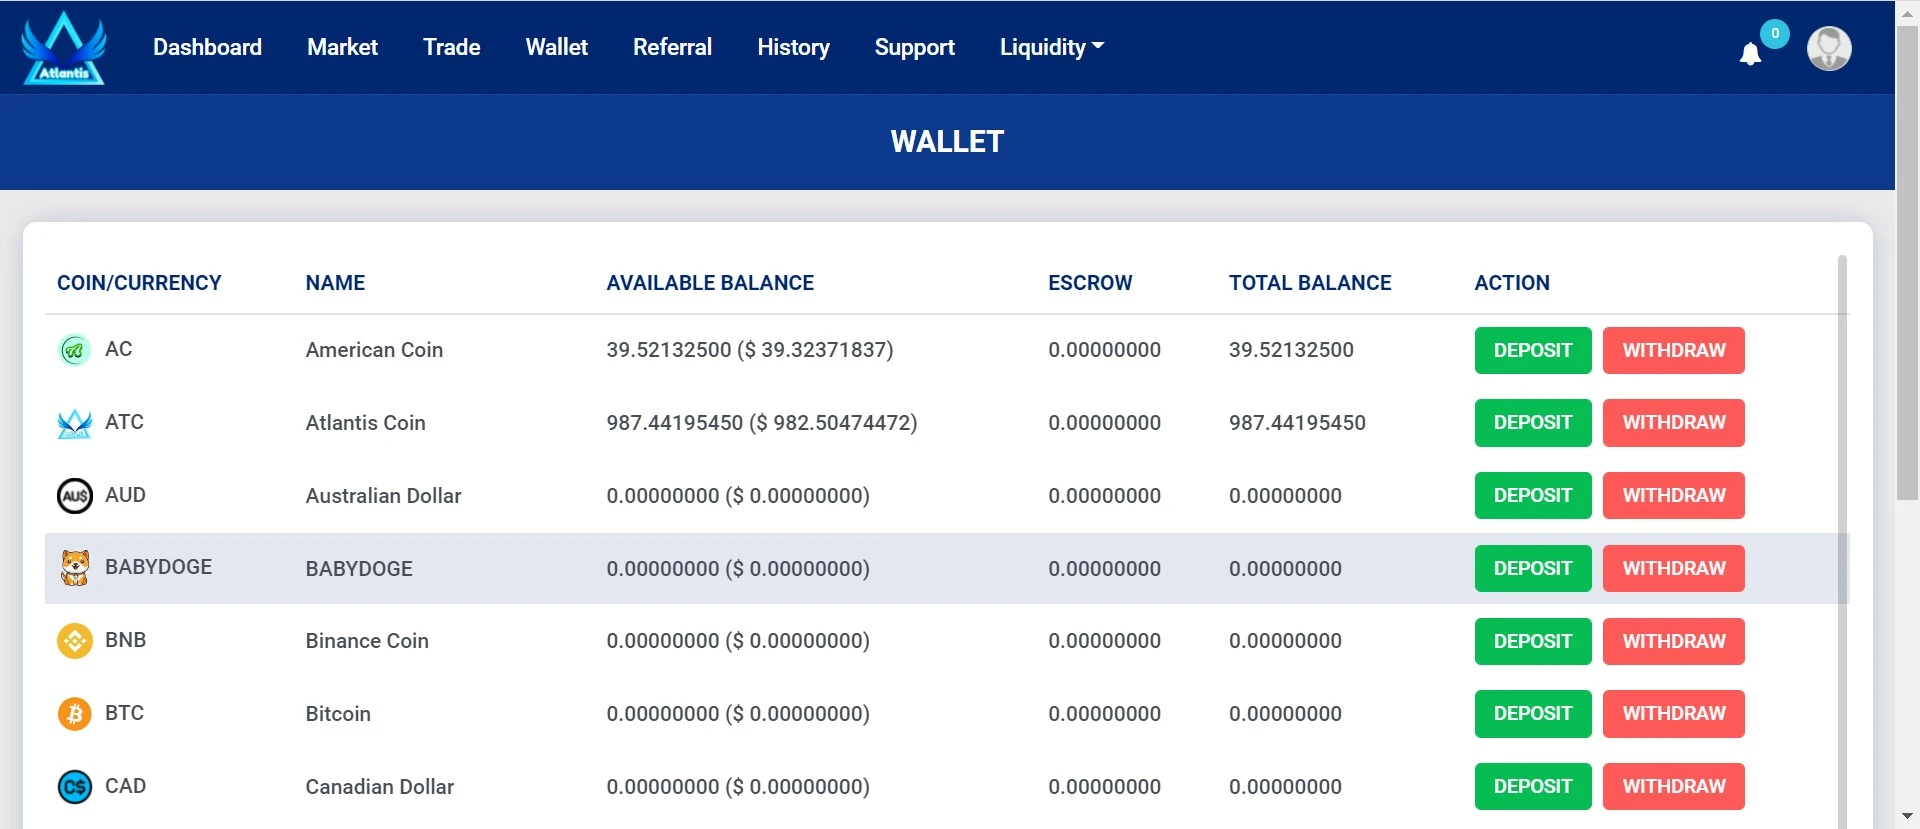Deposit American Coin (AC)
Viewport: 1920px width, 829px height.
(1533, 350)
